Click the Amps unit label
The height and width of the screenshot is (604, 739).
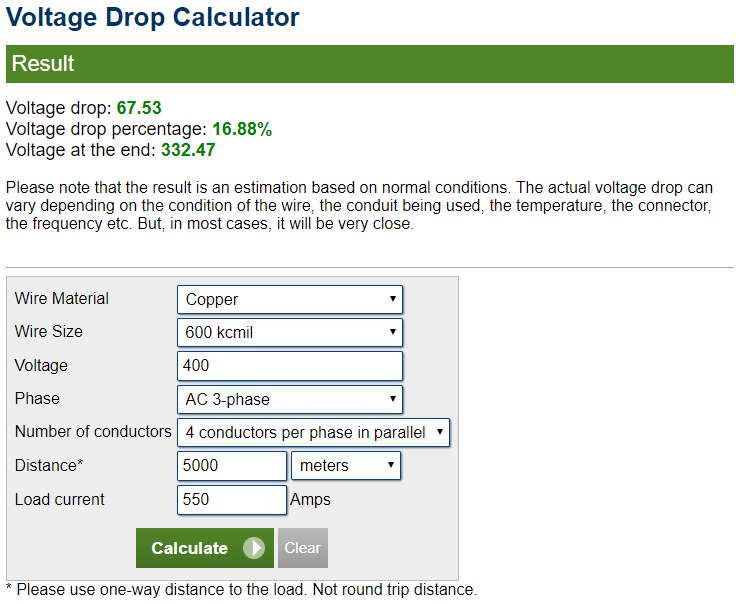click(310, 499)
